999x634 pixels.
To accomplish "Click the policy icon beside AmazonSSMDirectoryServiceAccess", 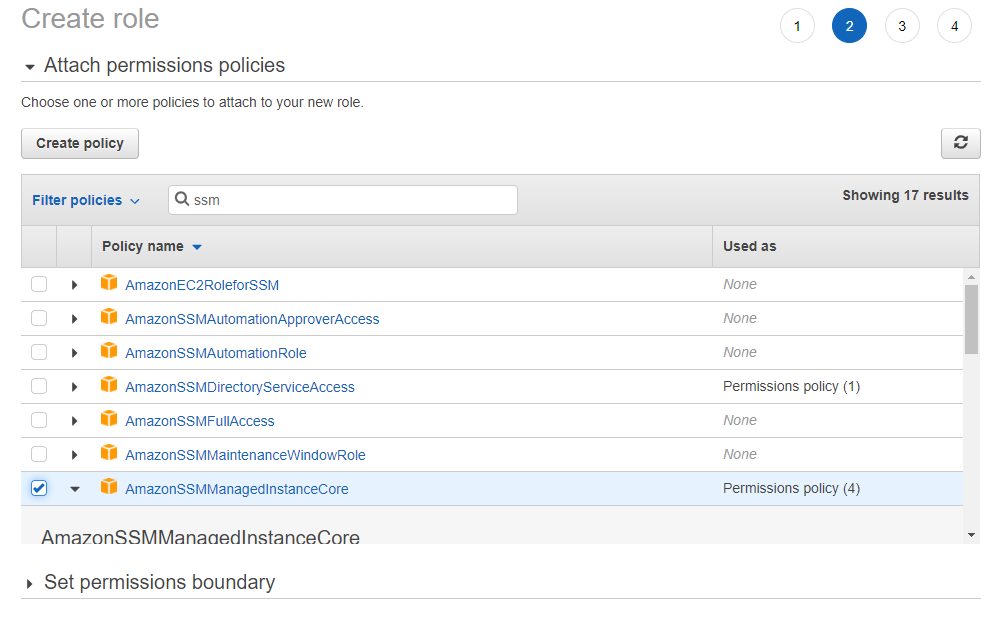I will coord(109,384).
